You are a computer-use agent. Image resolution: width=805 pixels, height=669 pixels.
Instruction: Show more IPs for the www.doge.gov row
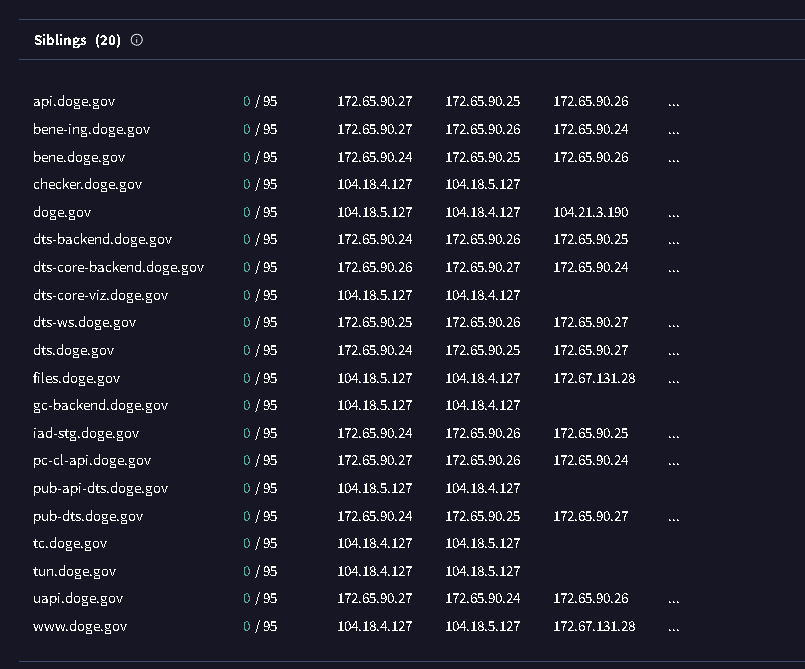coord(673,626)
